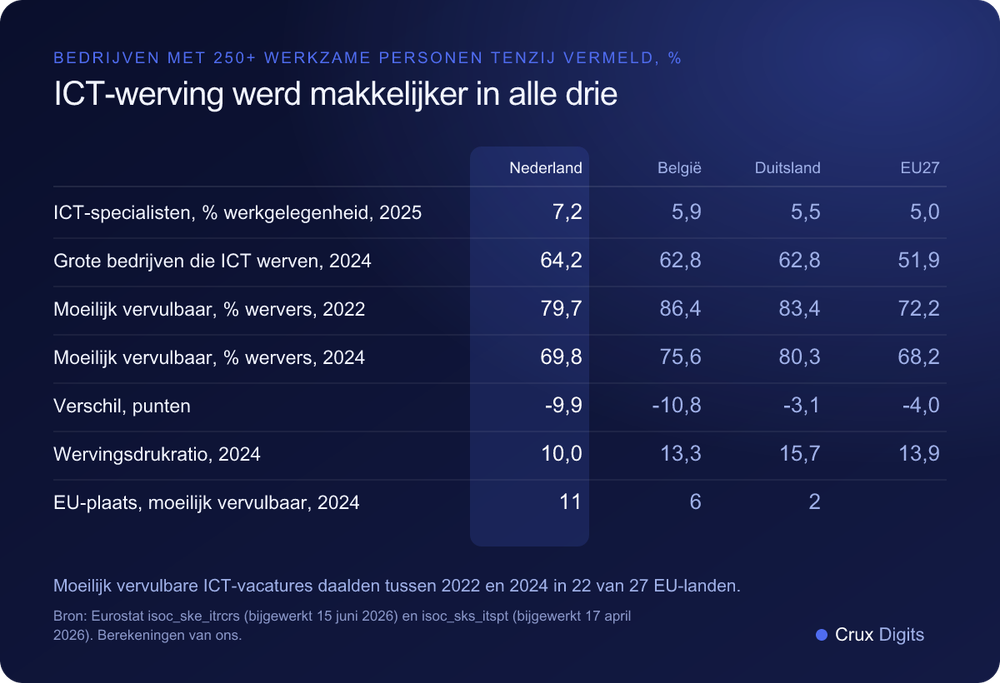Screen dimensions: 1000x683
Task: Click EU27 value 68,2 for 2024
Action: [919, 357]
